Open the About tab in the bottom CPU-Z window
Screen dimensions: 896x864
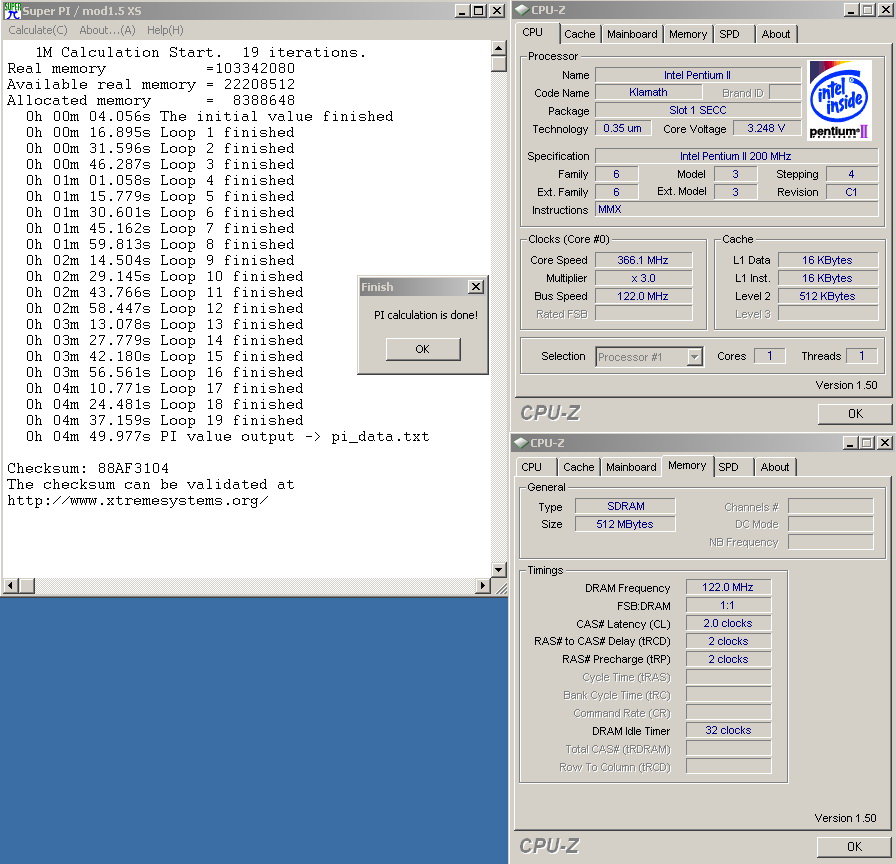(774, 467)
